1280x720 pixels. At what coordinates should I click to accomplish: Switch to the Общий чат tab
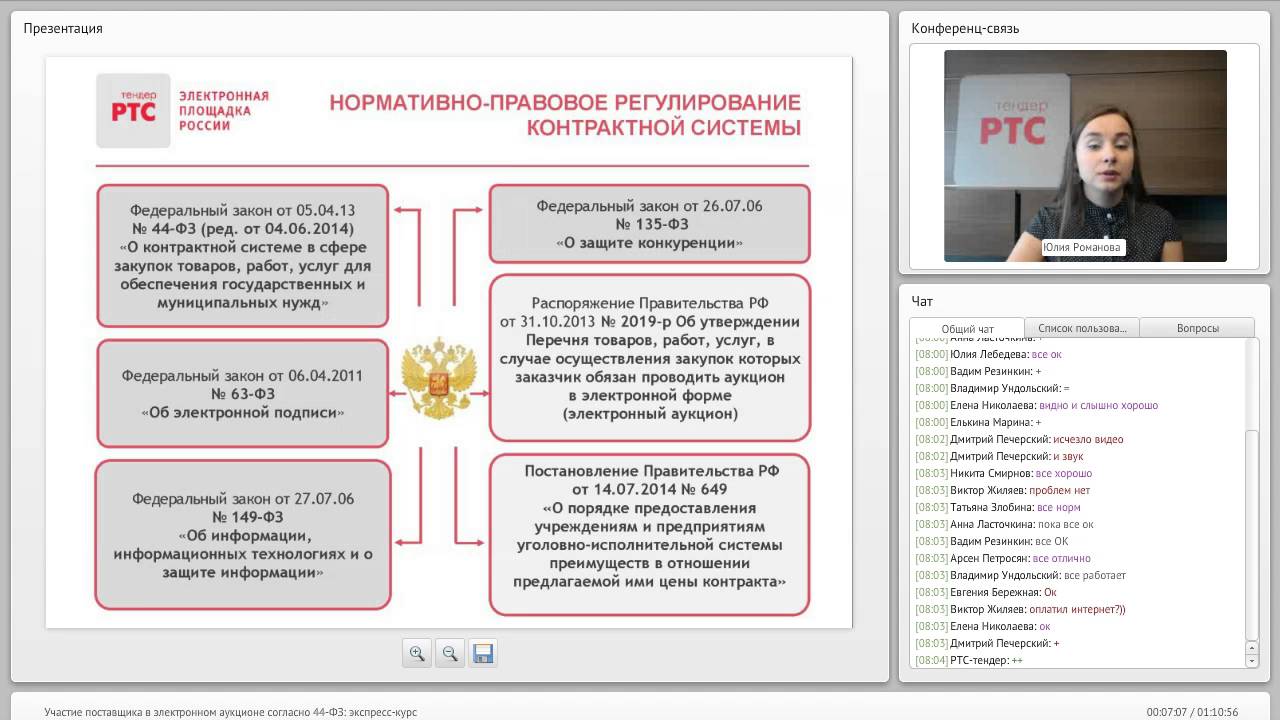pyautogui.click(x=967, y=328)
